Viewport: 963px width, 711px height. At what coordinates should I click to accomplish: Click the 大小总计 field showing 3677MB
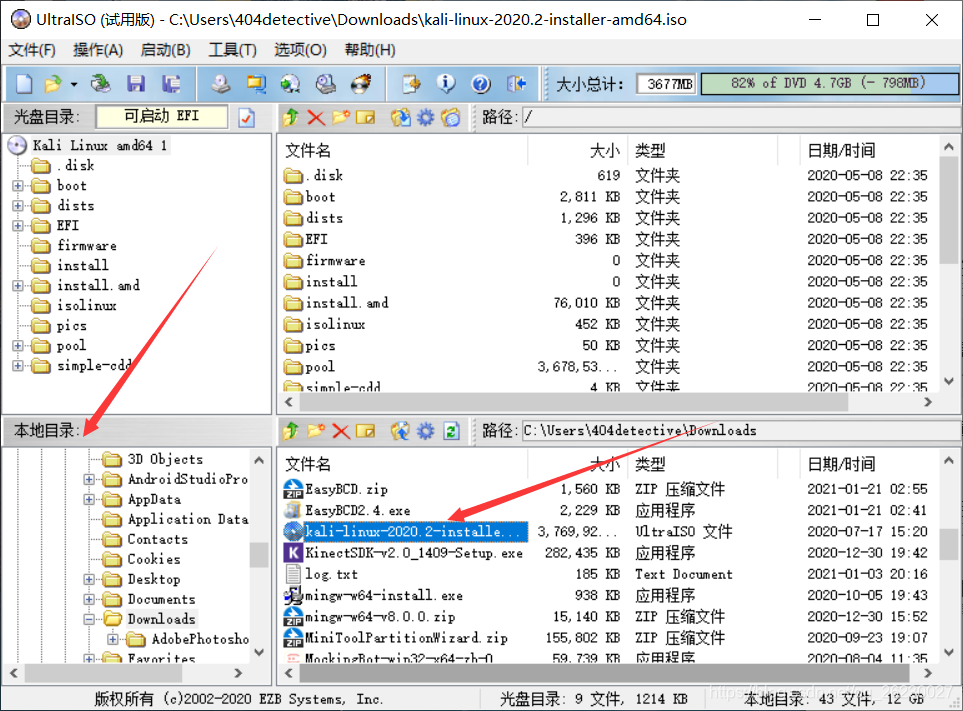coord(666,84)
